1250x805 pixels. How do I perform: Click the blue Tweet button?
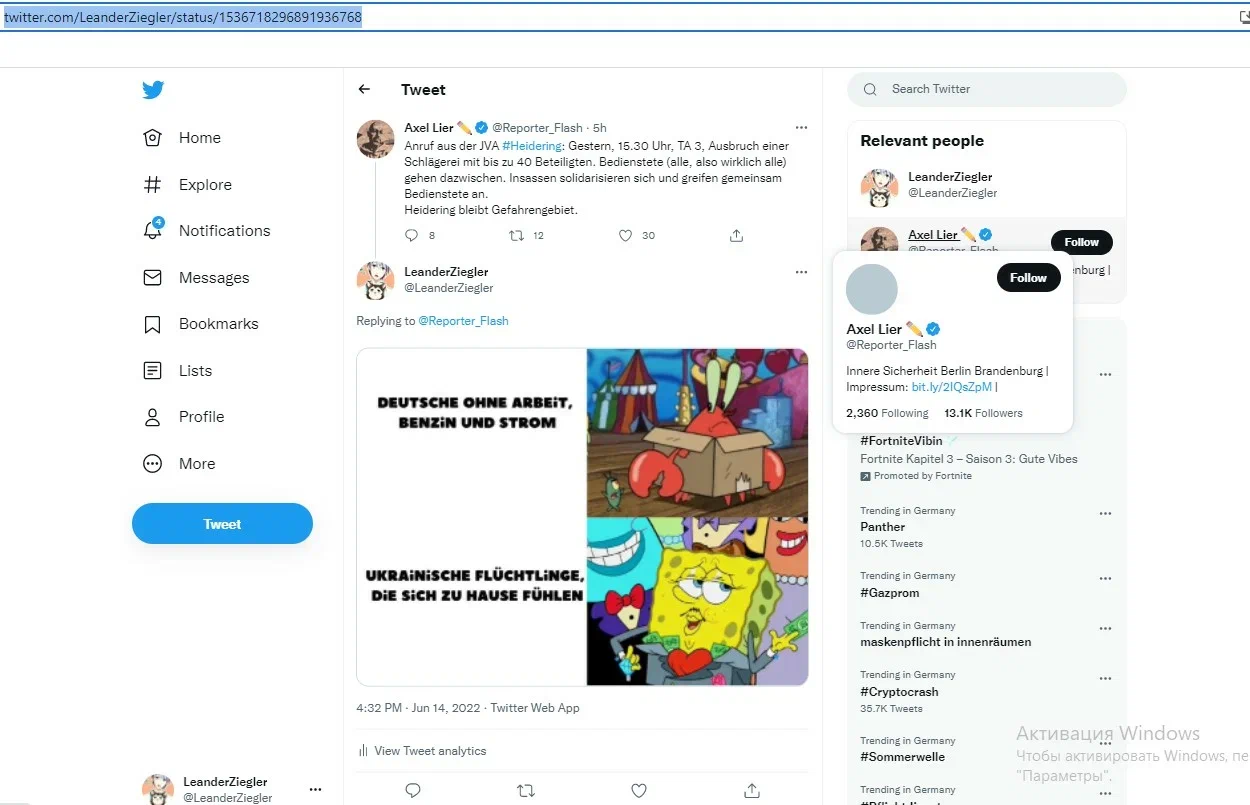222,524
